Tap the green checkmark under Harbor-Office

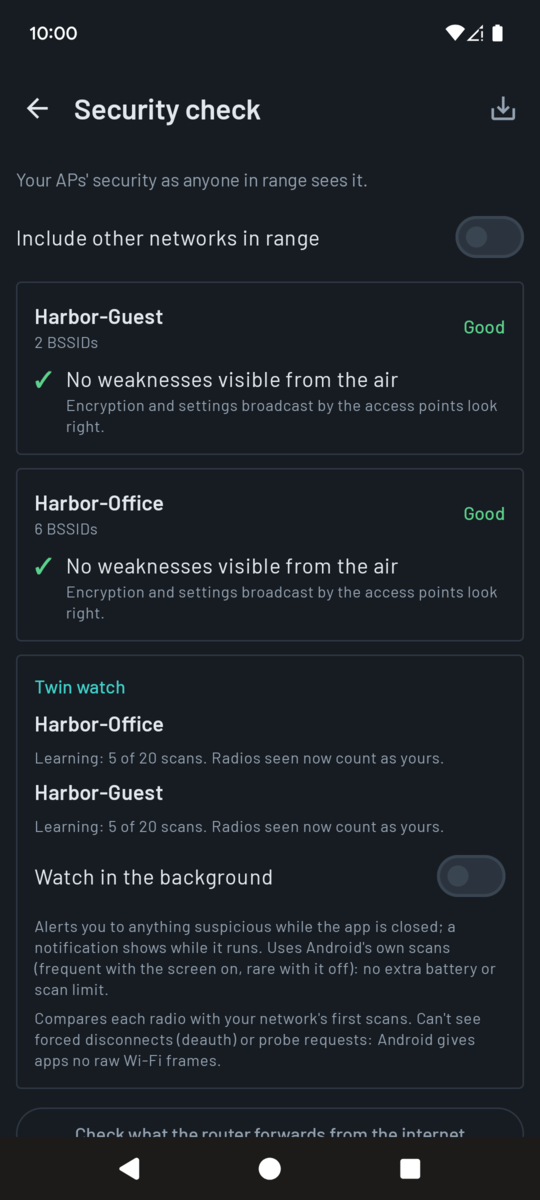[43, 567]
